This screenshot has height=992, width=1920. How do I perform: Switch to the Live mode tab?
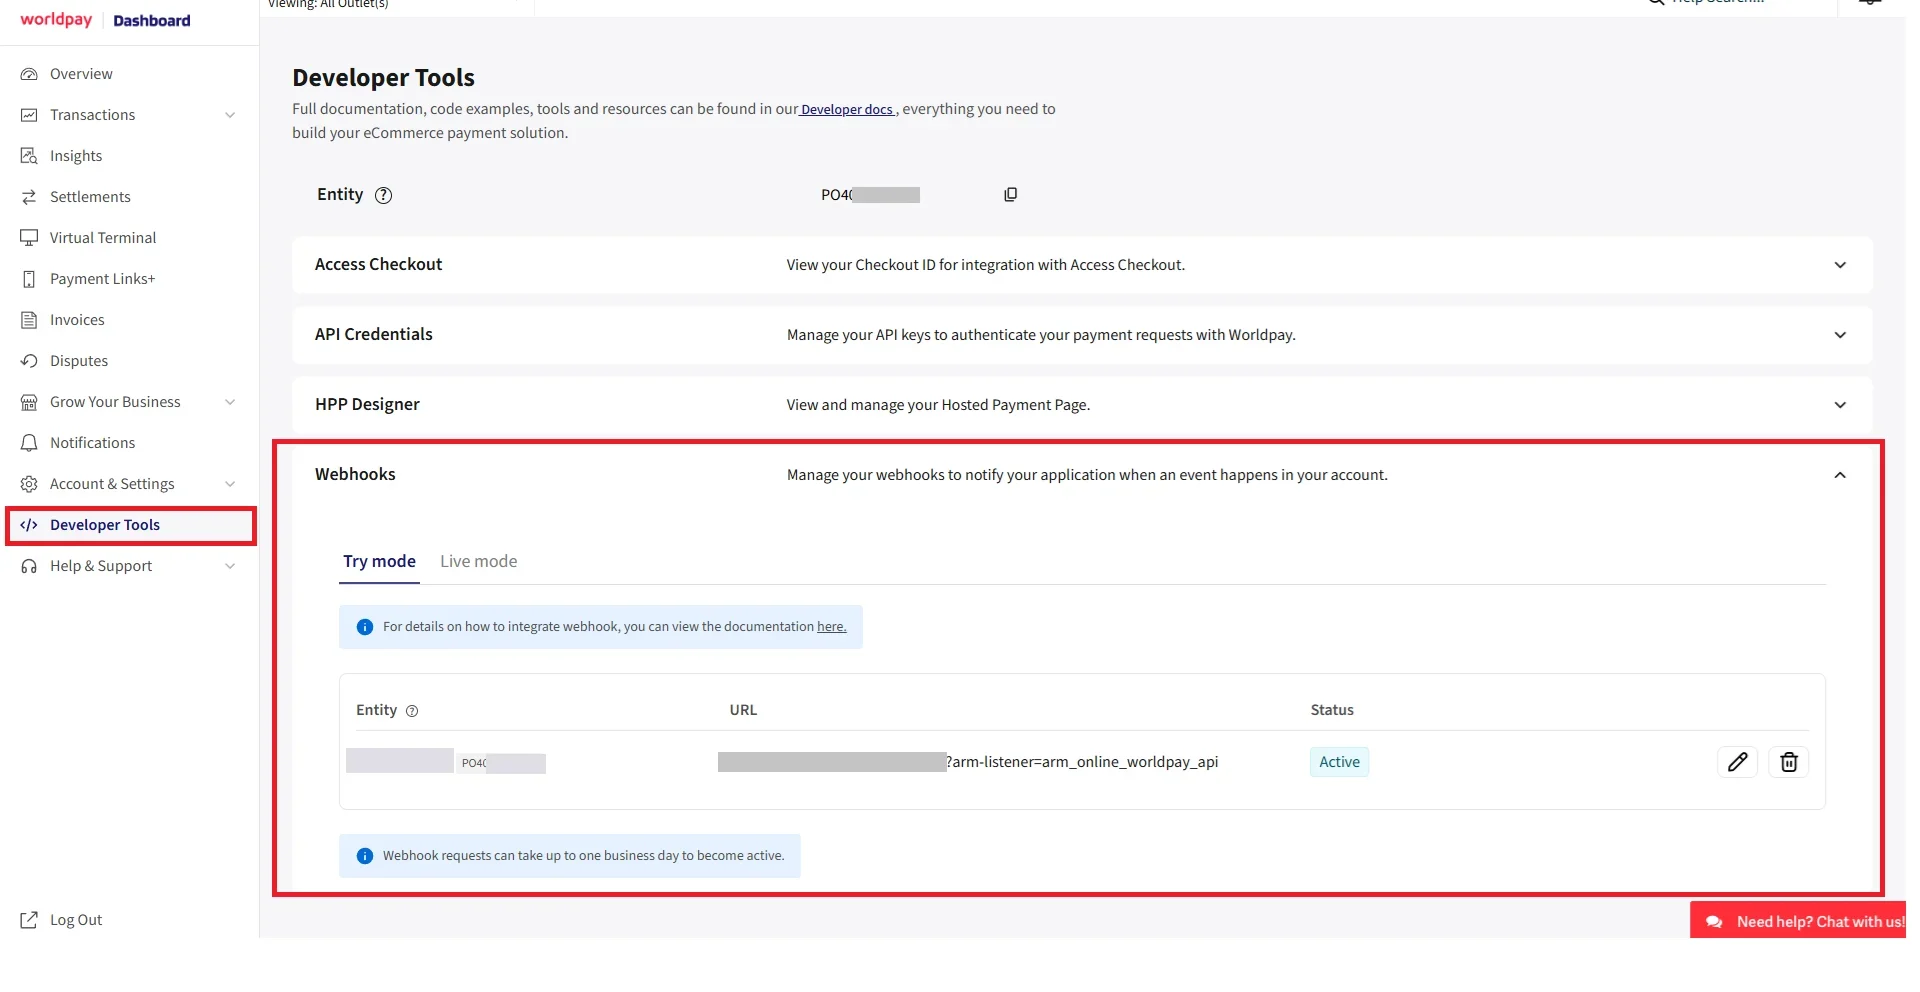(479, 562)
